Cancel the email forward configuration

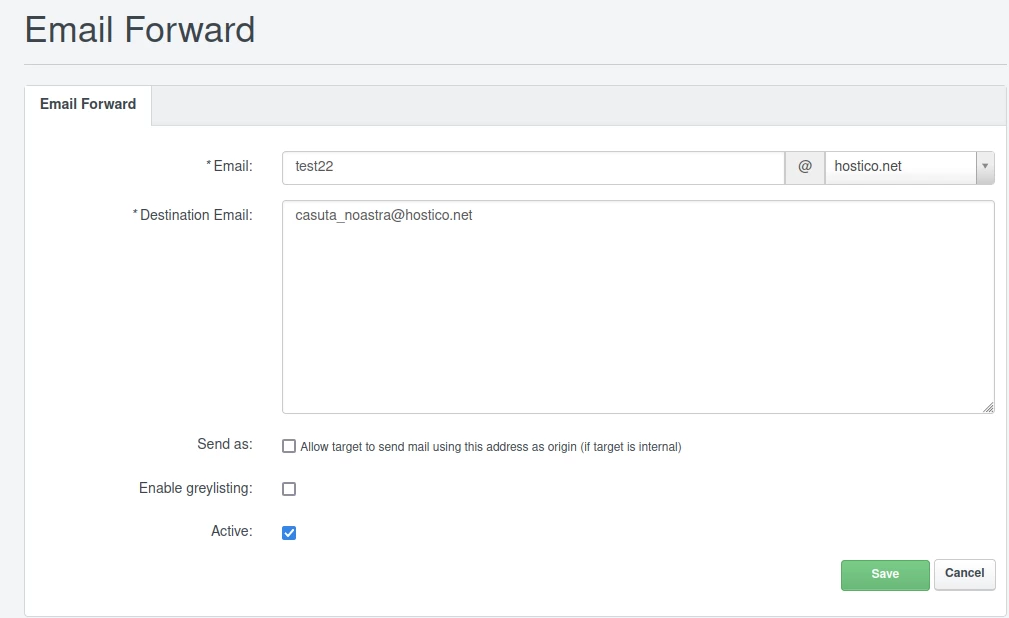(x=963, y=574)
